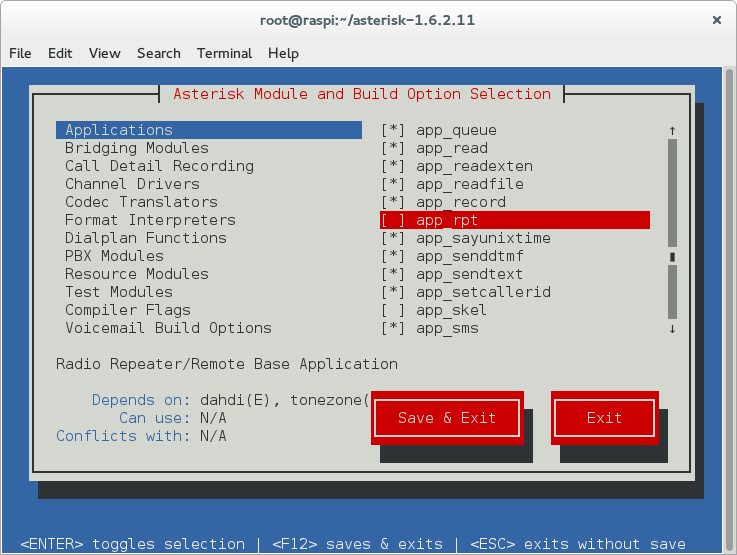
Task: Select Call Detail Recording category
Action: point(159,166)
